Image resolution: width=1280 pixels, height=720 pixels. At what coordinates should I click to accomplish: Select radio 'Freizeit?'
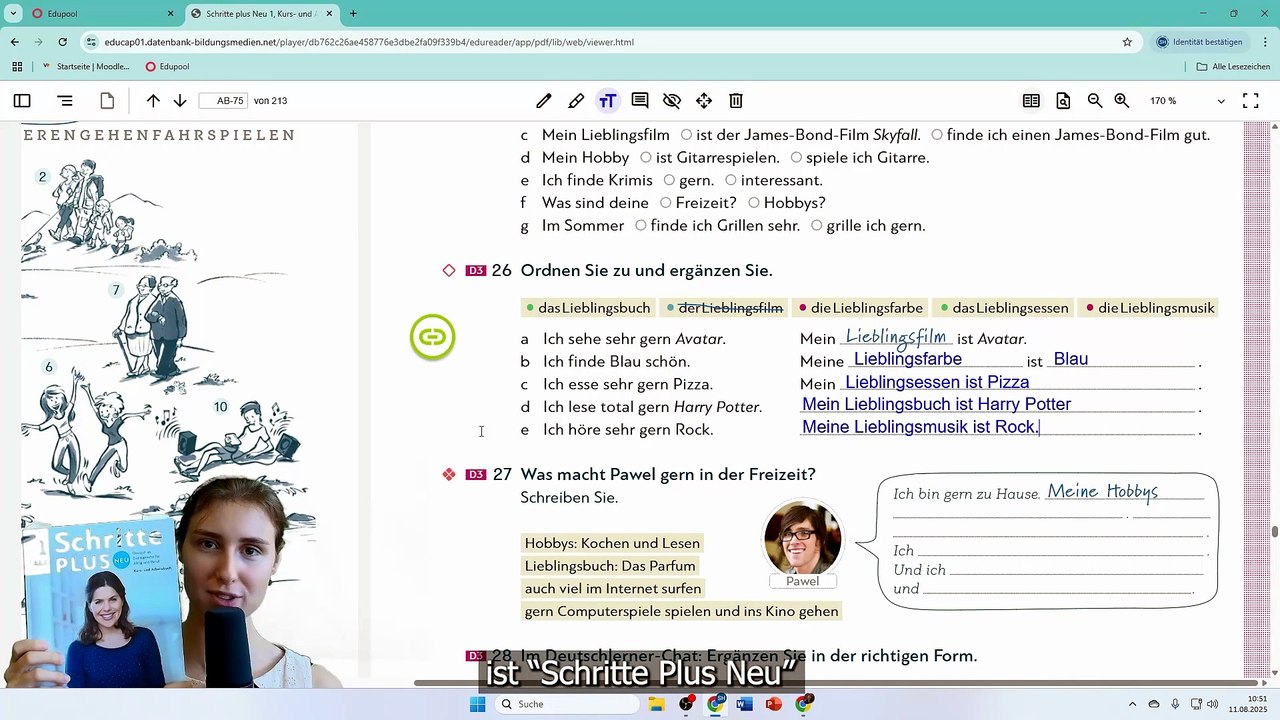point(665,203)
